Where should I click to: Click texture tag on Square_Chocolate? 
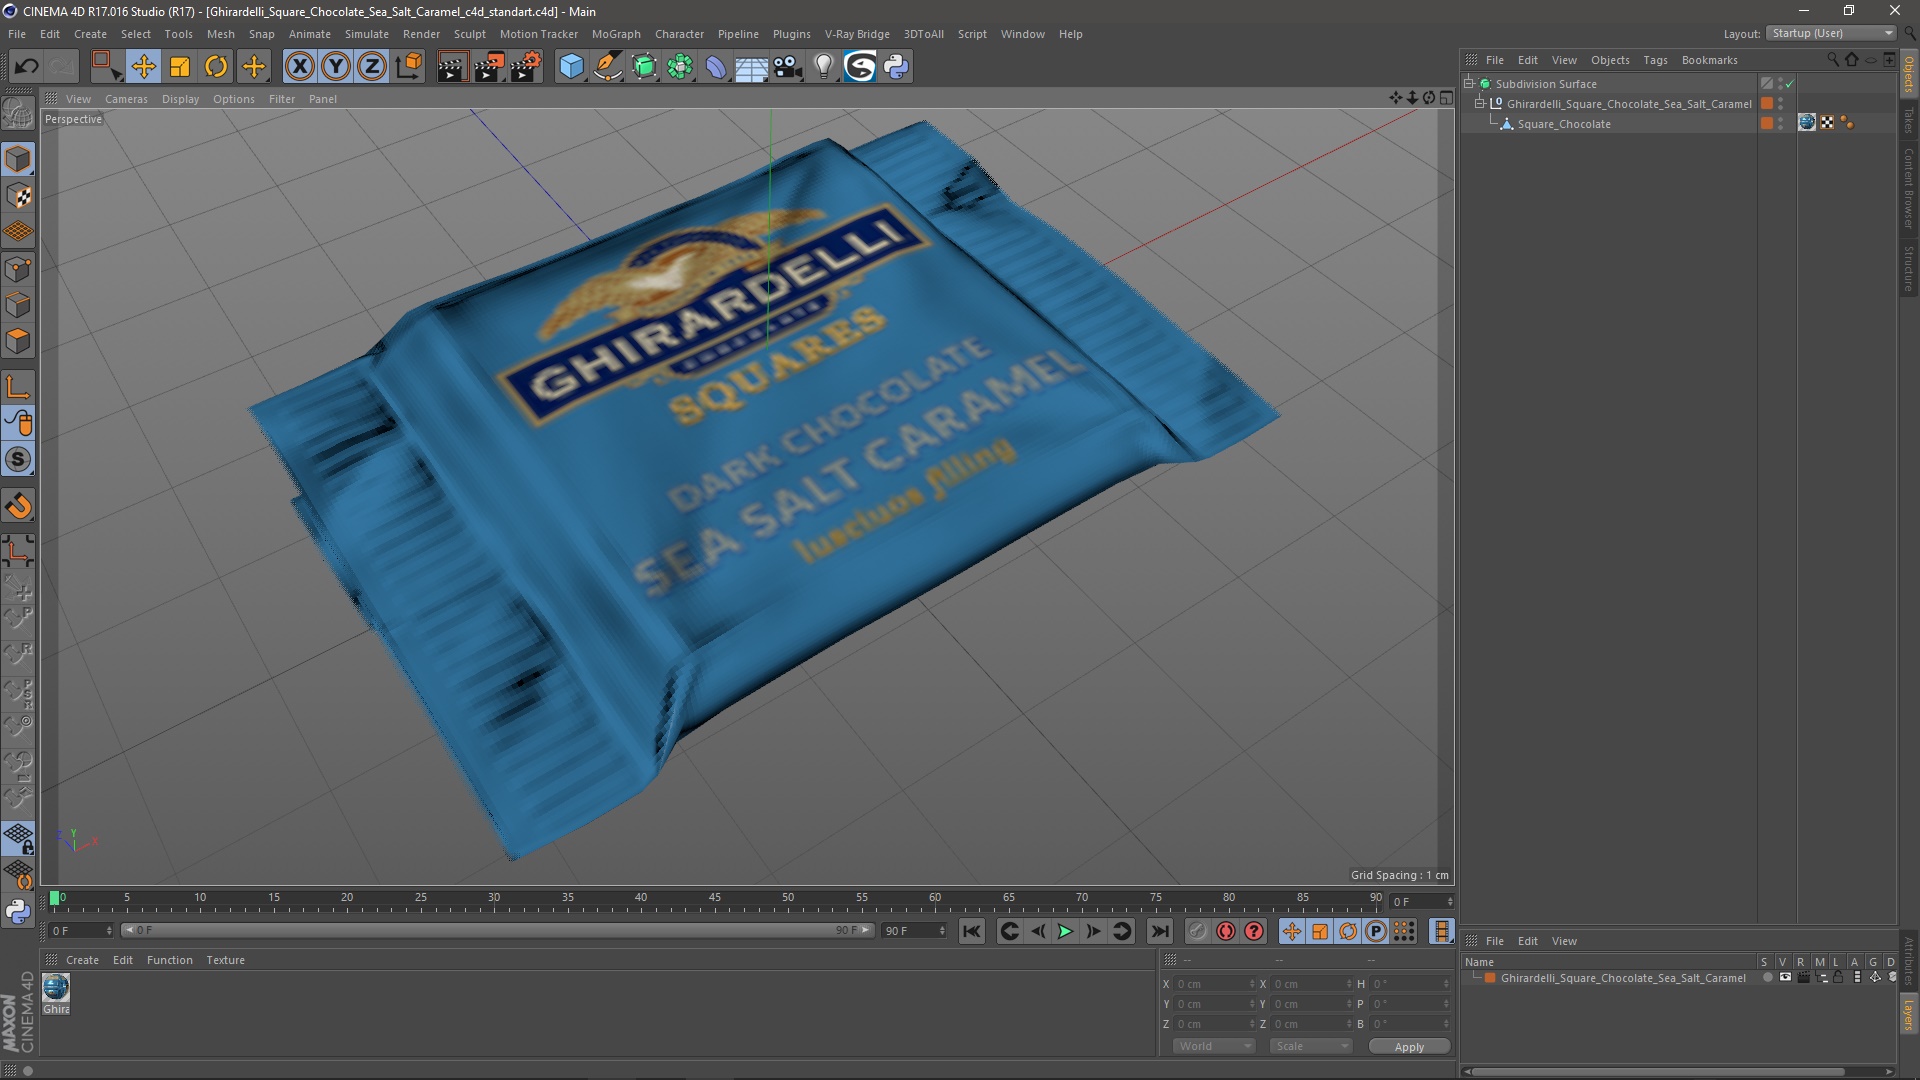[1807, 123]
